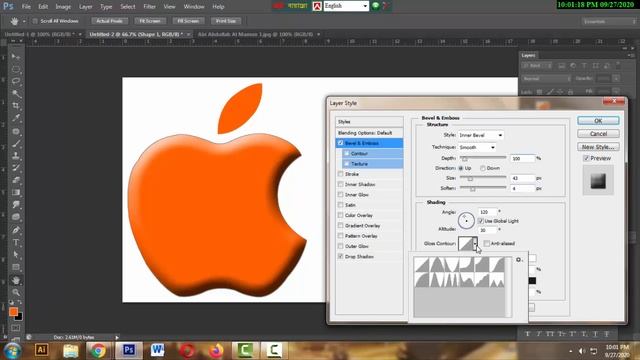
Task: Open Illustrator from the taskbar
Action: coord(41,350)
